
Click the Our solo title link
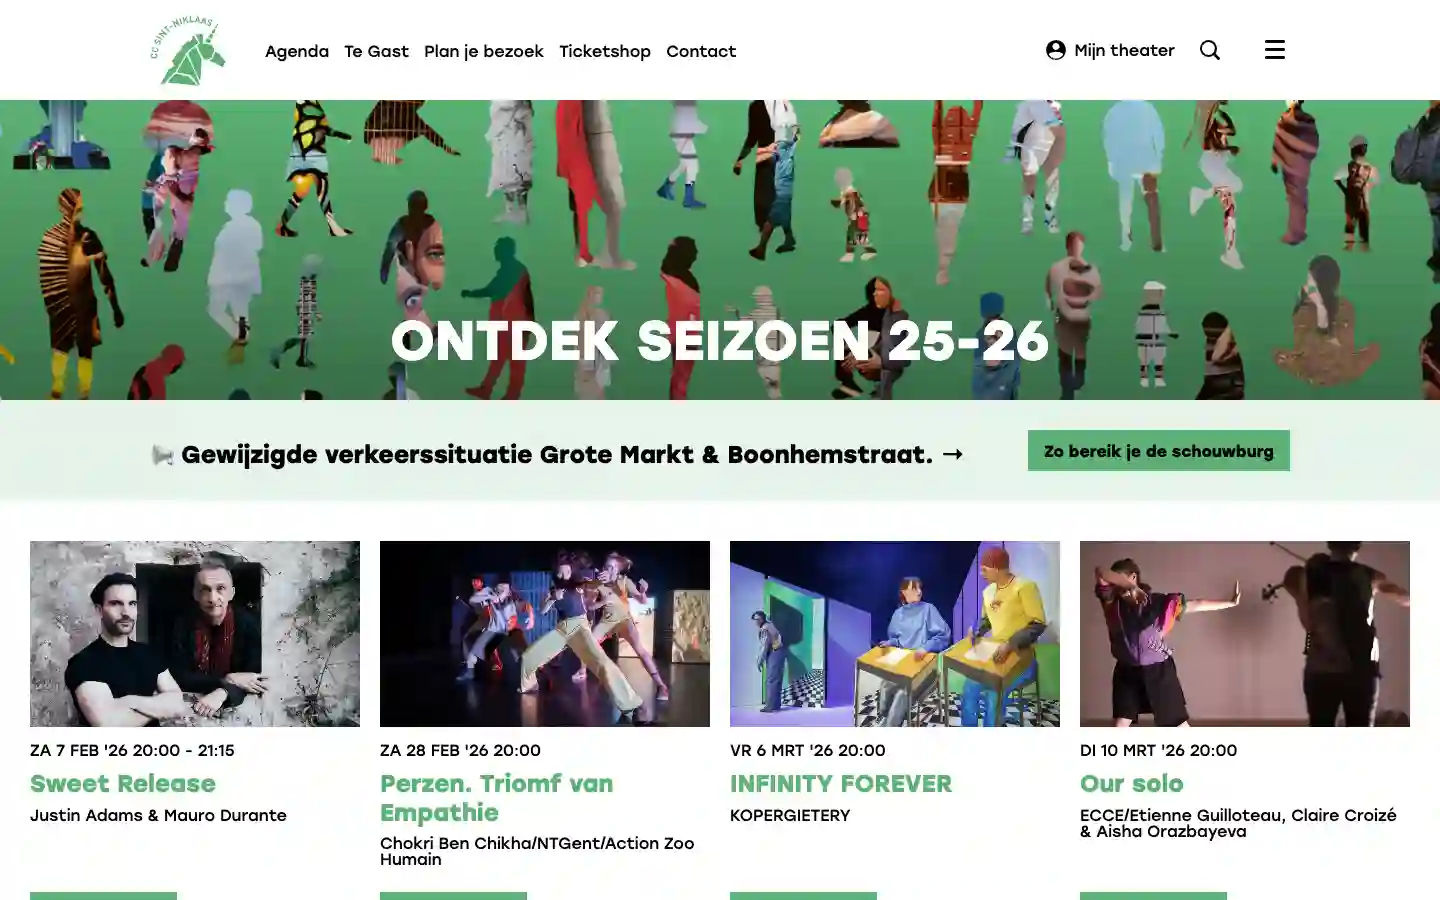pyautogui.click(x=1132, y=784)
